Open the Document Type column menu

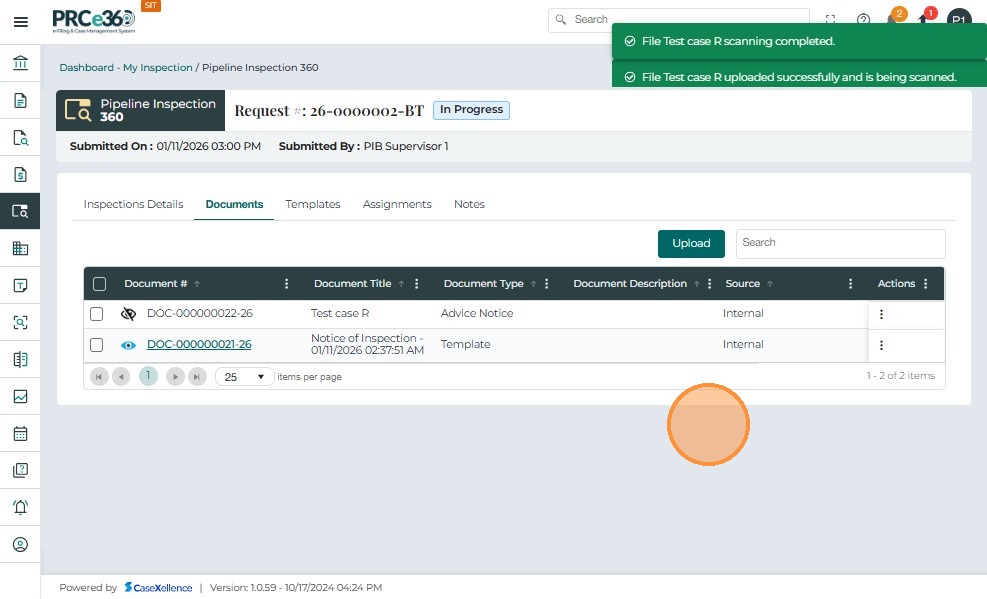pyautogui.click(x=546, y=284)
